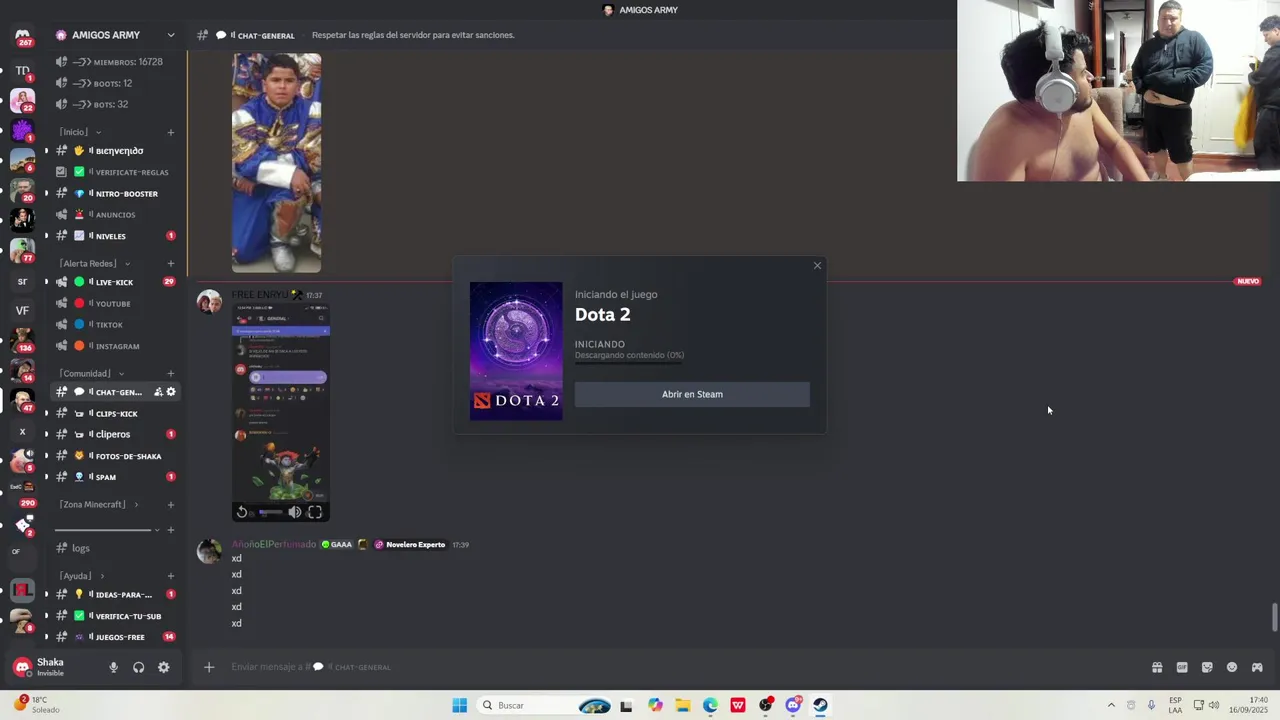
Task: Open the anuncios channel
Action: coord(116,215)
